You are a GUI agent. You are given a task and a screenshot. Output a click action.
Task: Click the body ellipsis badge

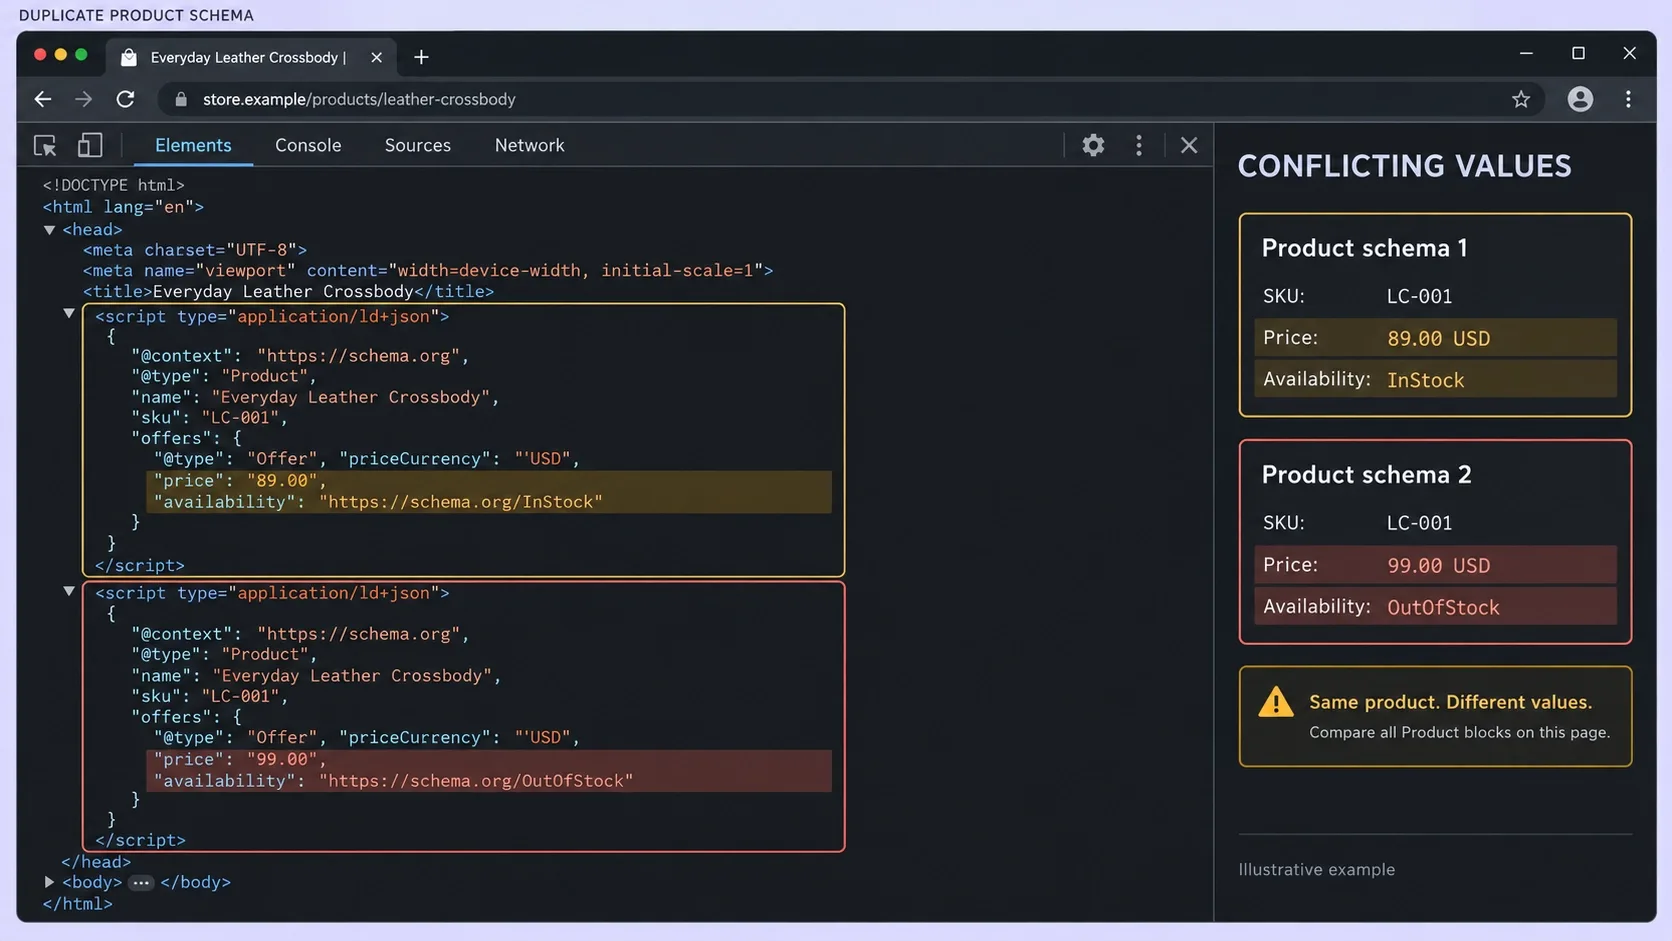(141, 883)
